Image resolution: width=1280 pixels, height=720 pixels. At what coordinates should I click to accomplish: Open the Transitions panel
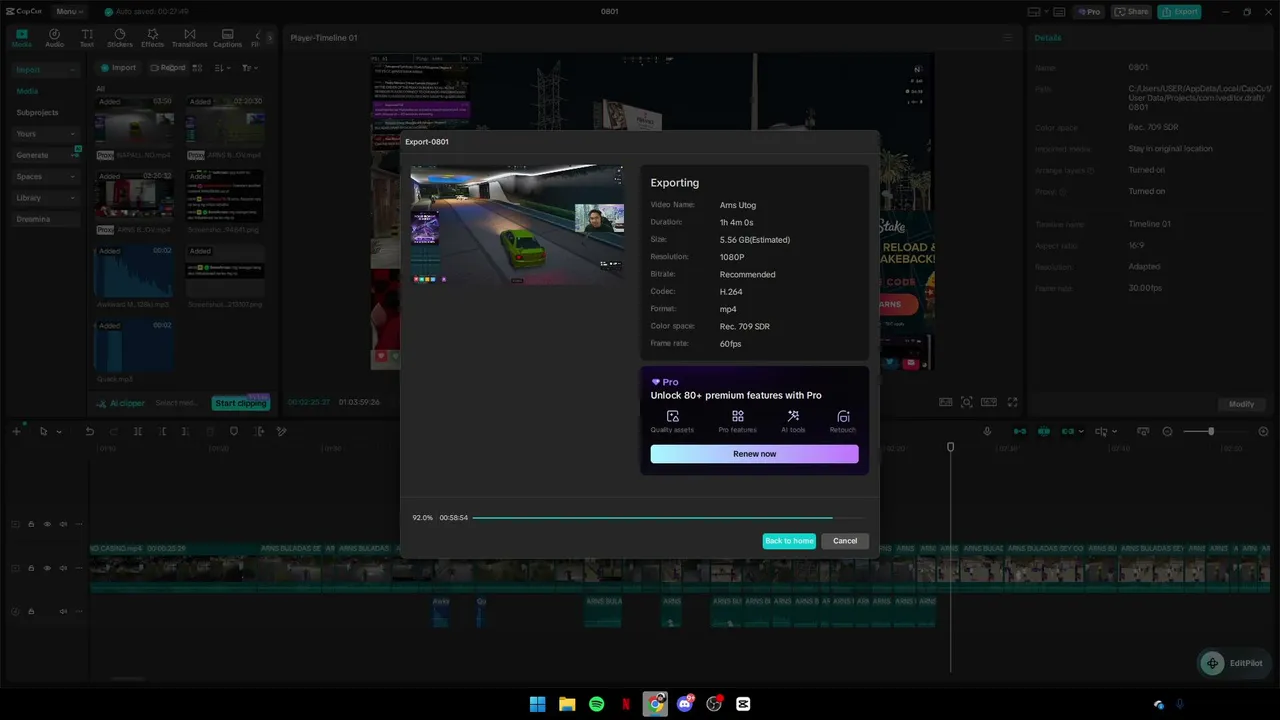coord(189,38)
